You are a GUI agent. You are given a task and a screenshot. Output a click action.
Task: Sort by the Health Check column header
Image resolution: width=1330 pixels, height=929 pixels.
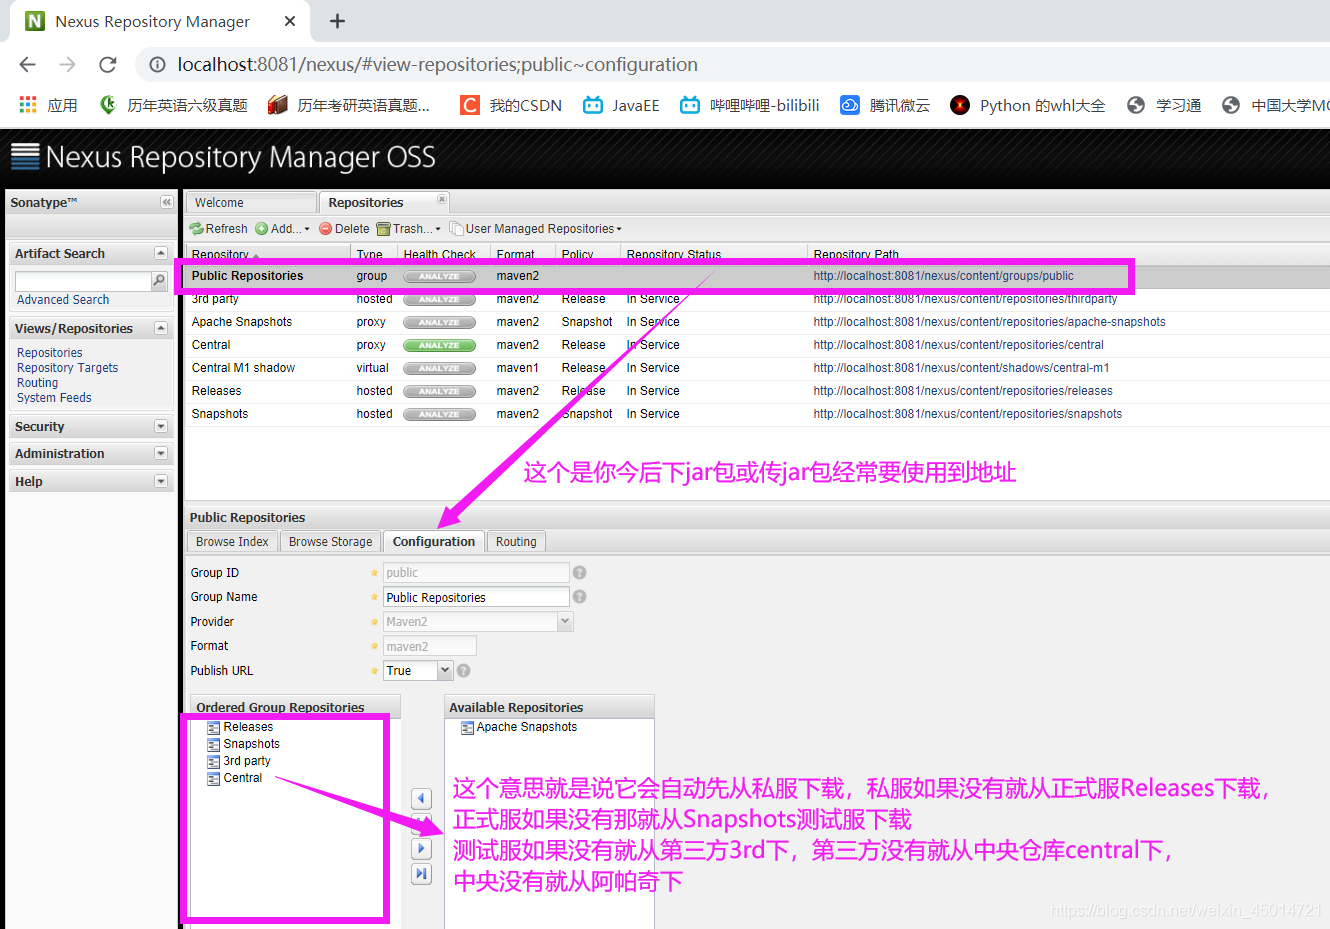[x=443, y=254]
